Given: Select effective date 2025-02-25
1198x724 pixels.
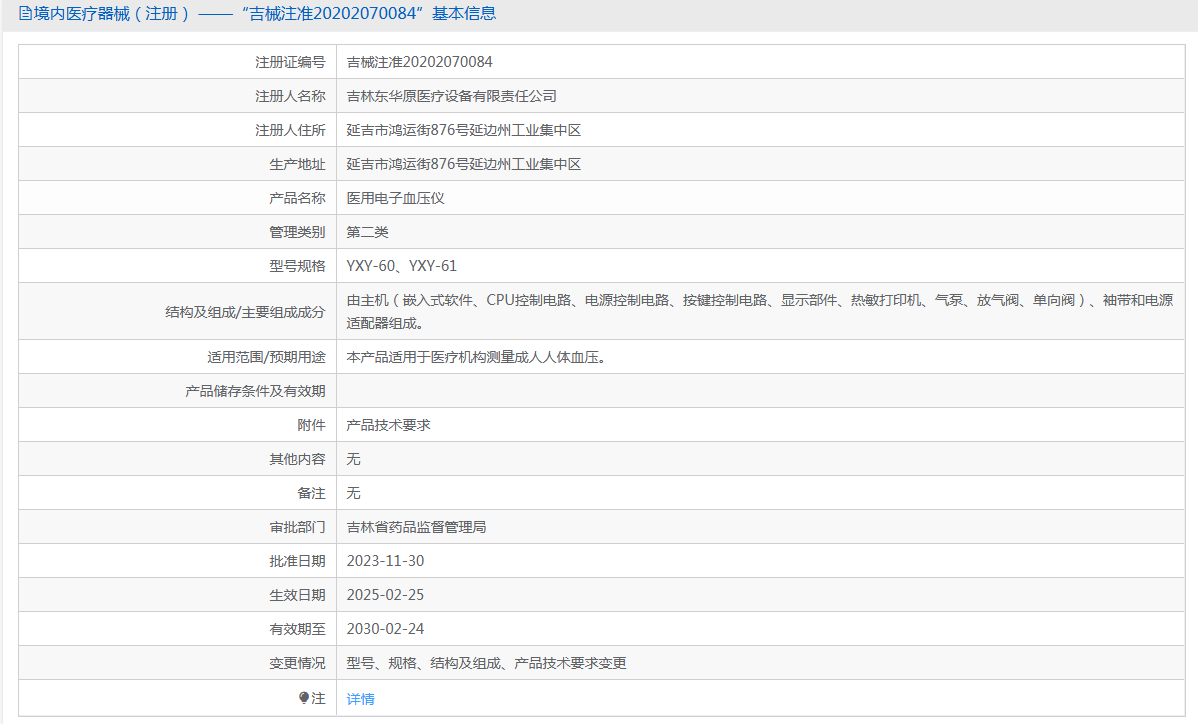Looking at the screenshot, I should tap(385, 595).
